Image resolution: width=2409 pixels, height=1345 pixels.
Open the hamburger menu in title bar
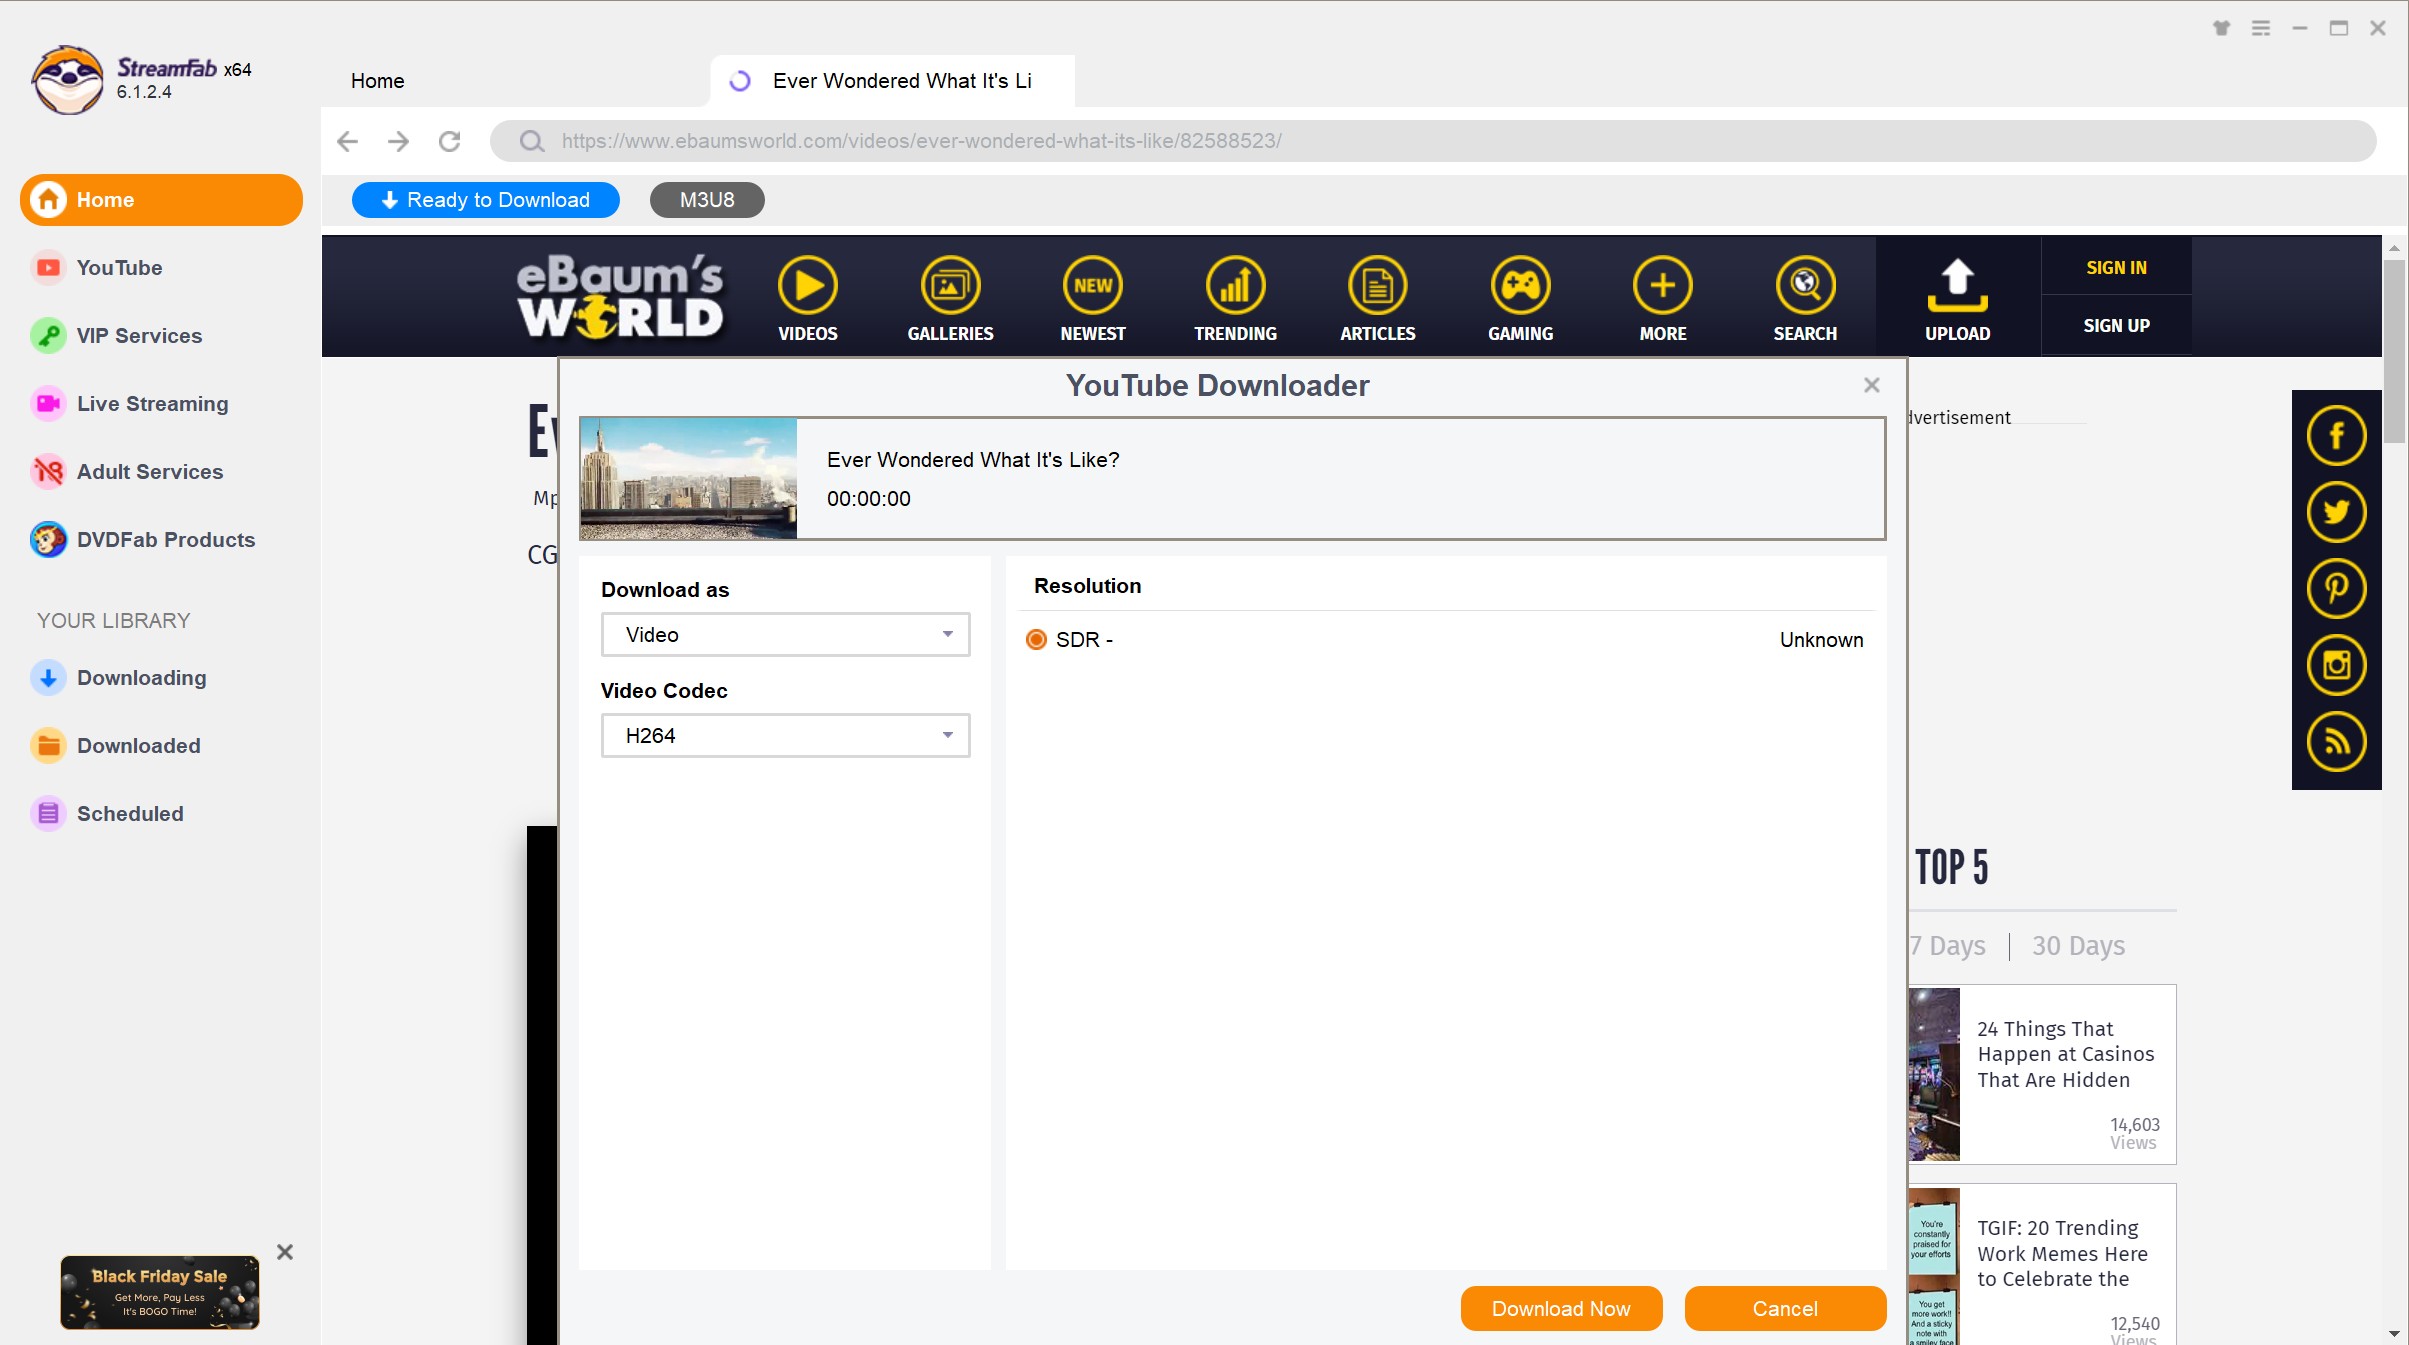click(2260, 28)
